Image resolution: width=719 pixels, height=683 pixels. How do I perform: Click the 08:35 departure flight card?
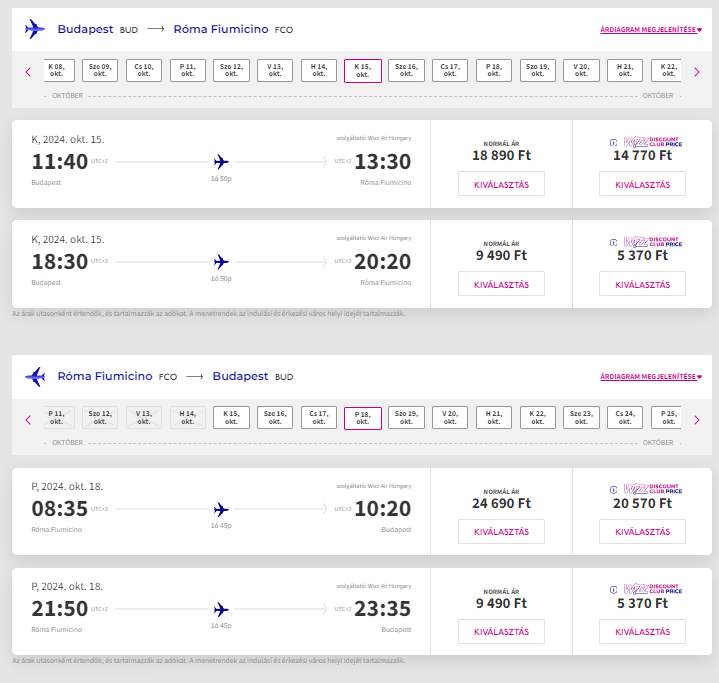(221, 511)
